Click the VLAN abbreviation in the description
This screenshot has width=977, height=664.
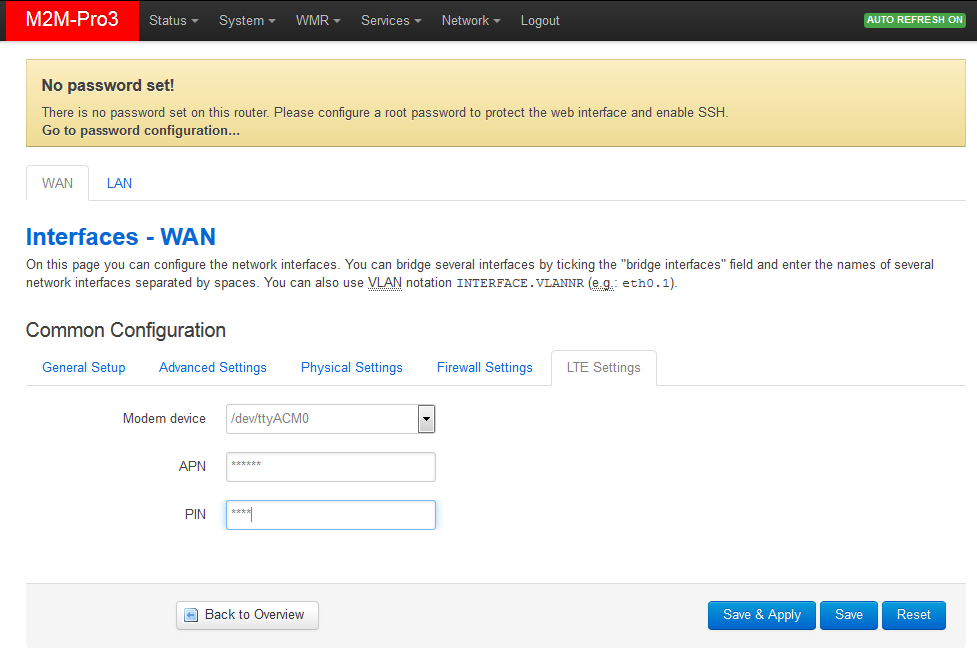pyautogui.click(x=384, y=283)
